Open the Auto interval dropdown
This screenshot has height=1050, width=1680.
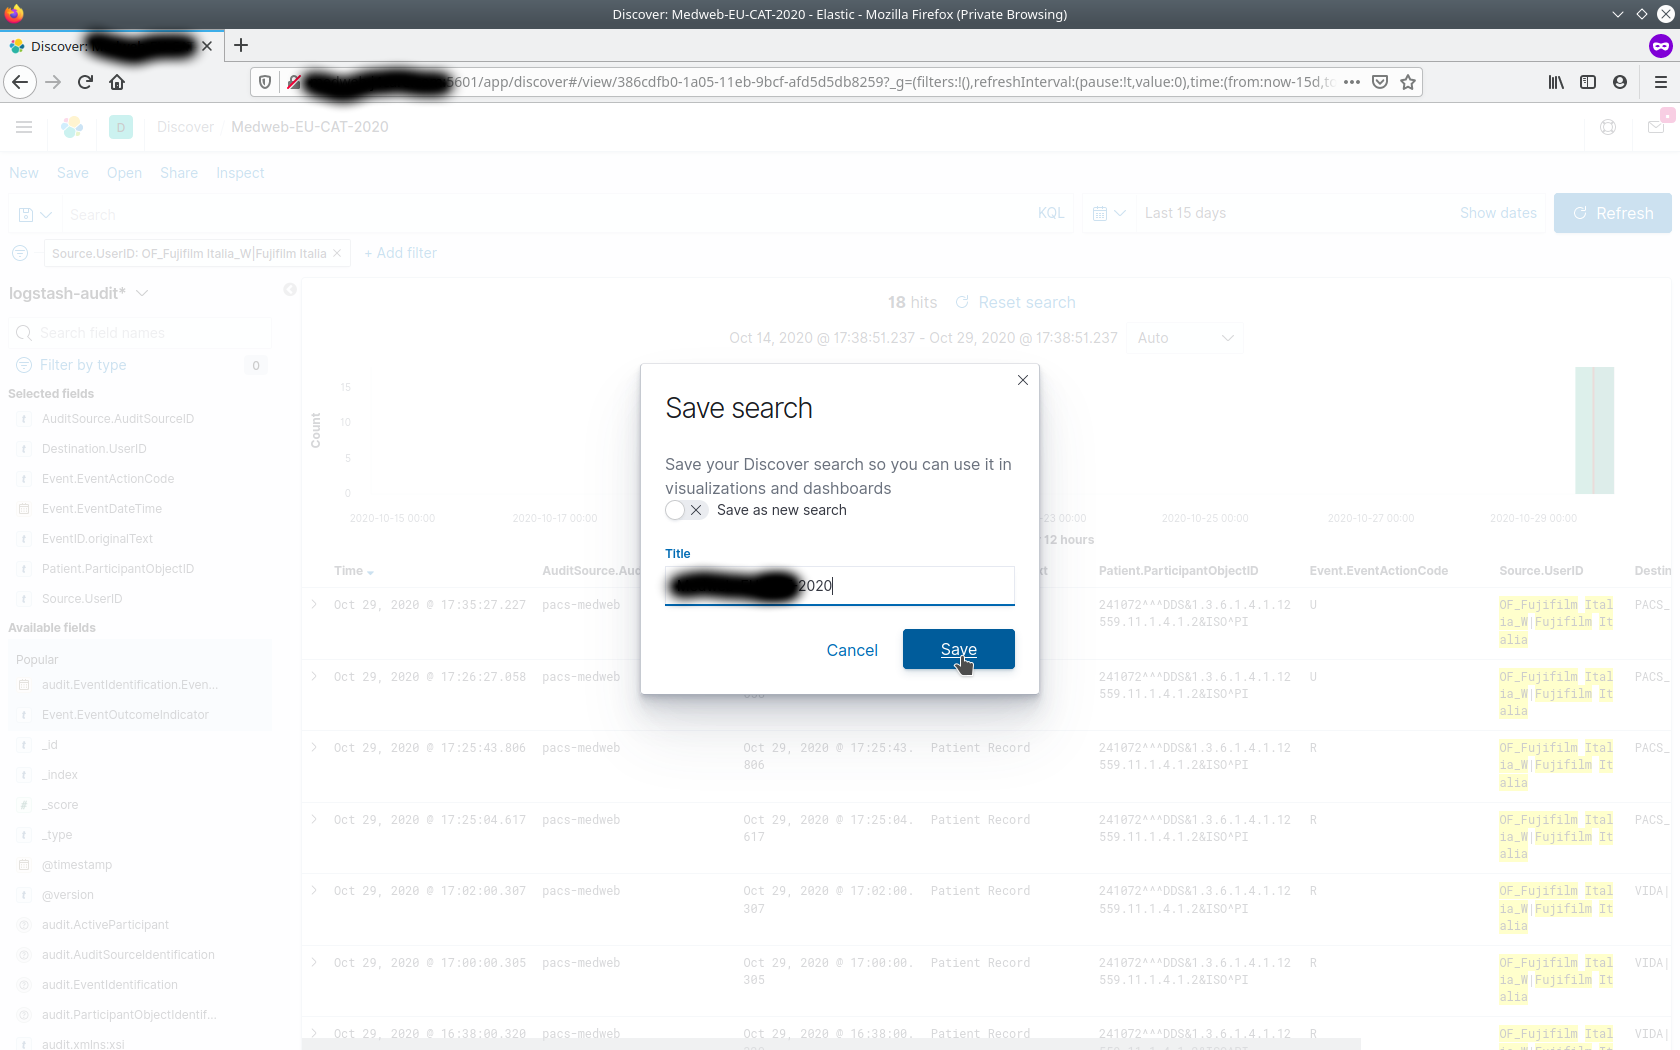(x=1185, y=338)
